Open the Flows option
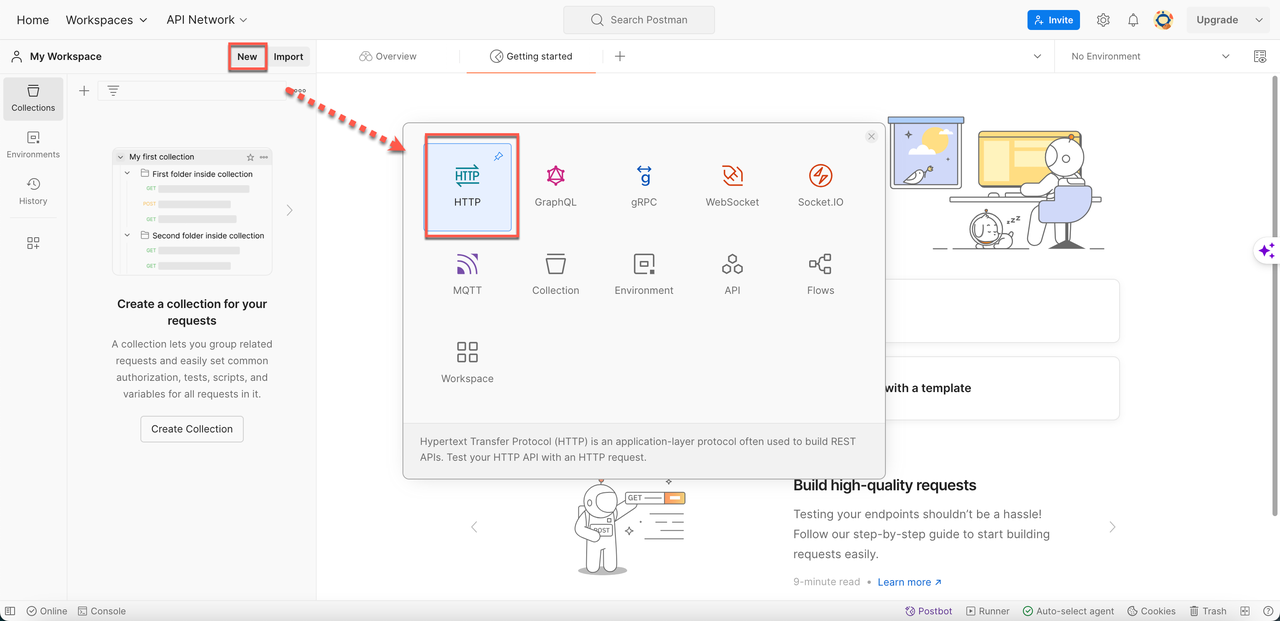This screenshot has width=1280, height=621. click(x=820, y=275)
